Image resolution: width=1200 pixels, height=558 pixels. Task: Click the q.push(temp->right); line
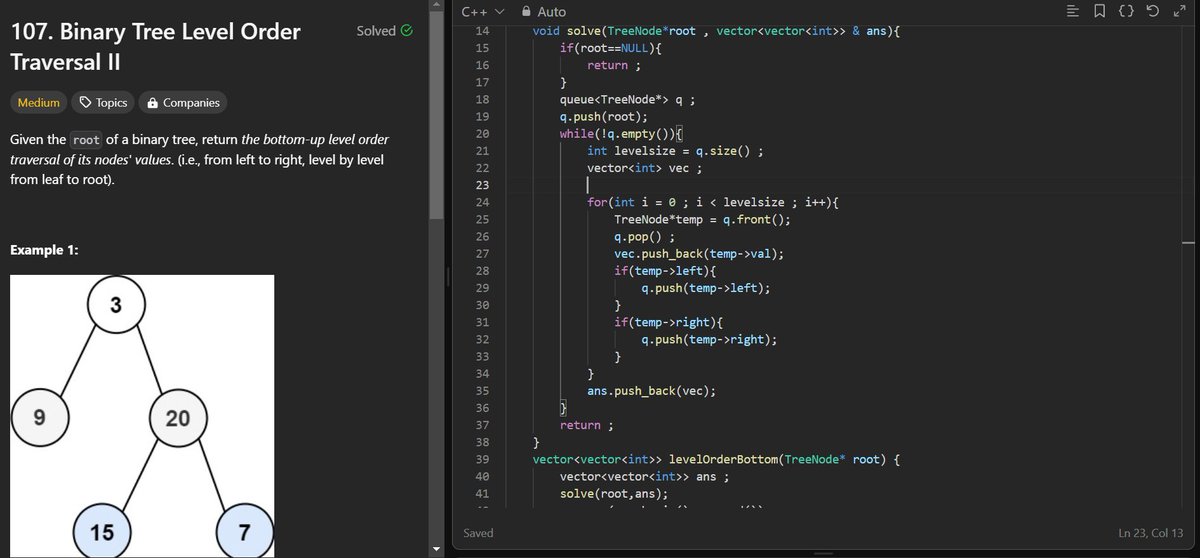click(709, 339)
